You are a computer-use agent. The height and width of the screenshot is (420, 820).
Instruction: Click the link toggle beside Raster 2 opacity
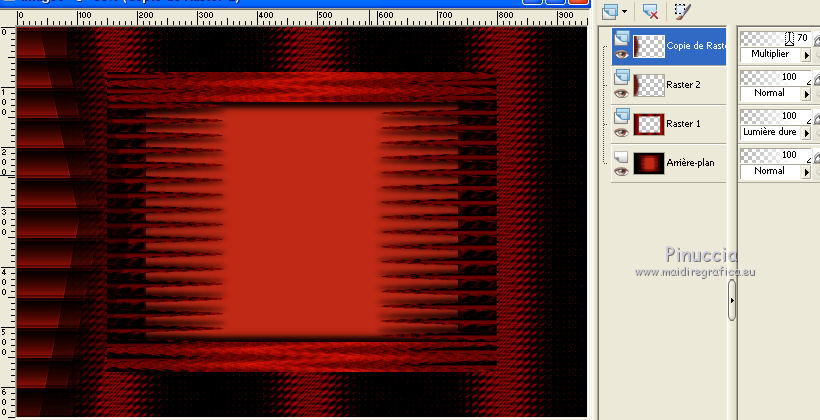click(x=816, y=78)
